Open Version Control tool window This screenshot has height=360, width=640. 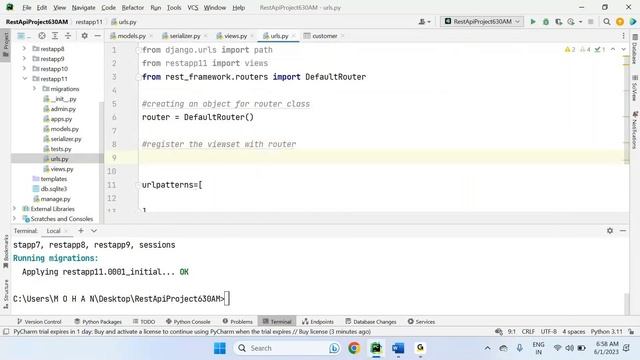point(39,322)
